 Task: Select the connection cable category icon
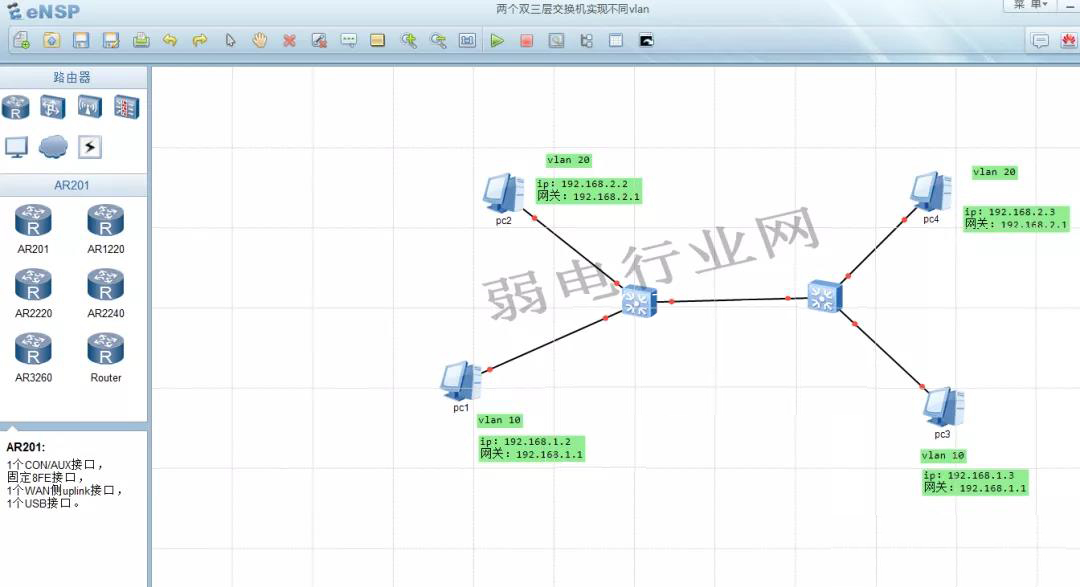(x=90, y=147)
